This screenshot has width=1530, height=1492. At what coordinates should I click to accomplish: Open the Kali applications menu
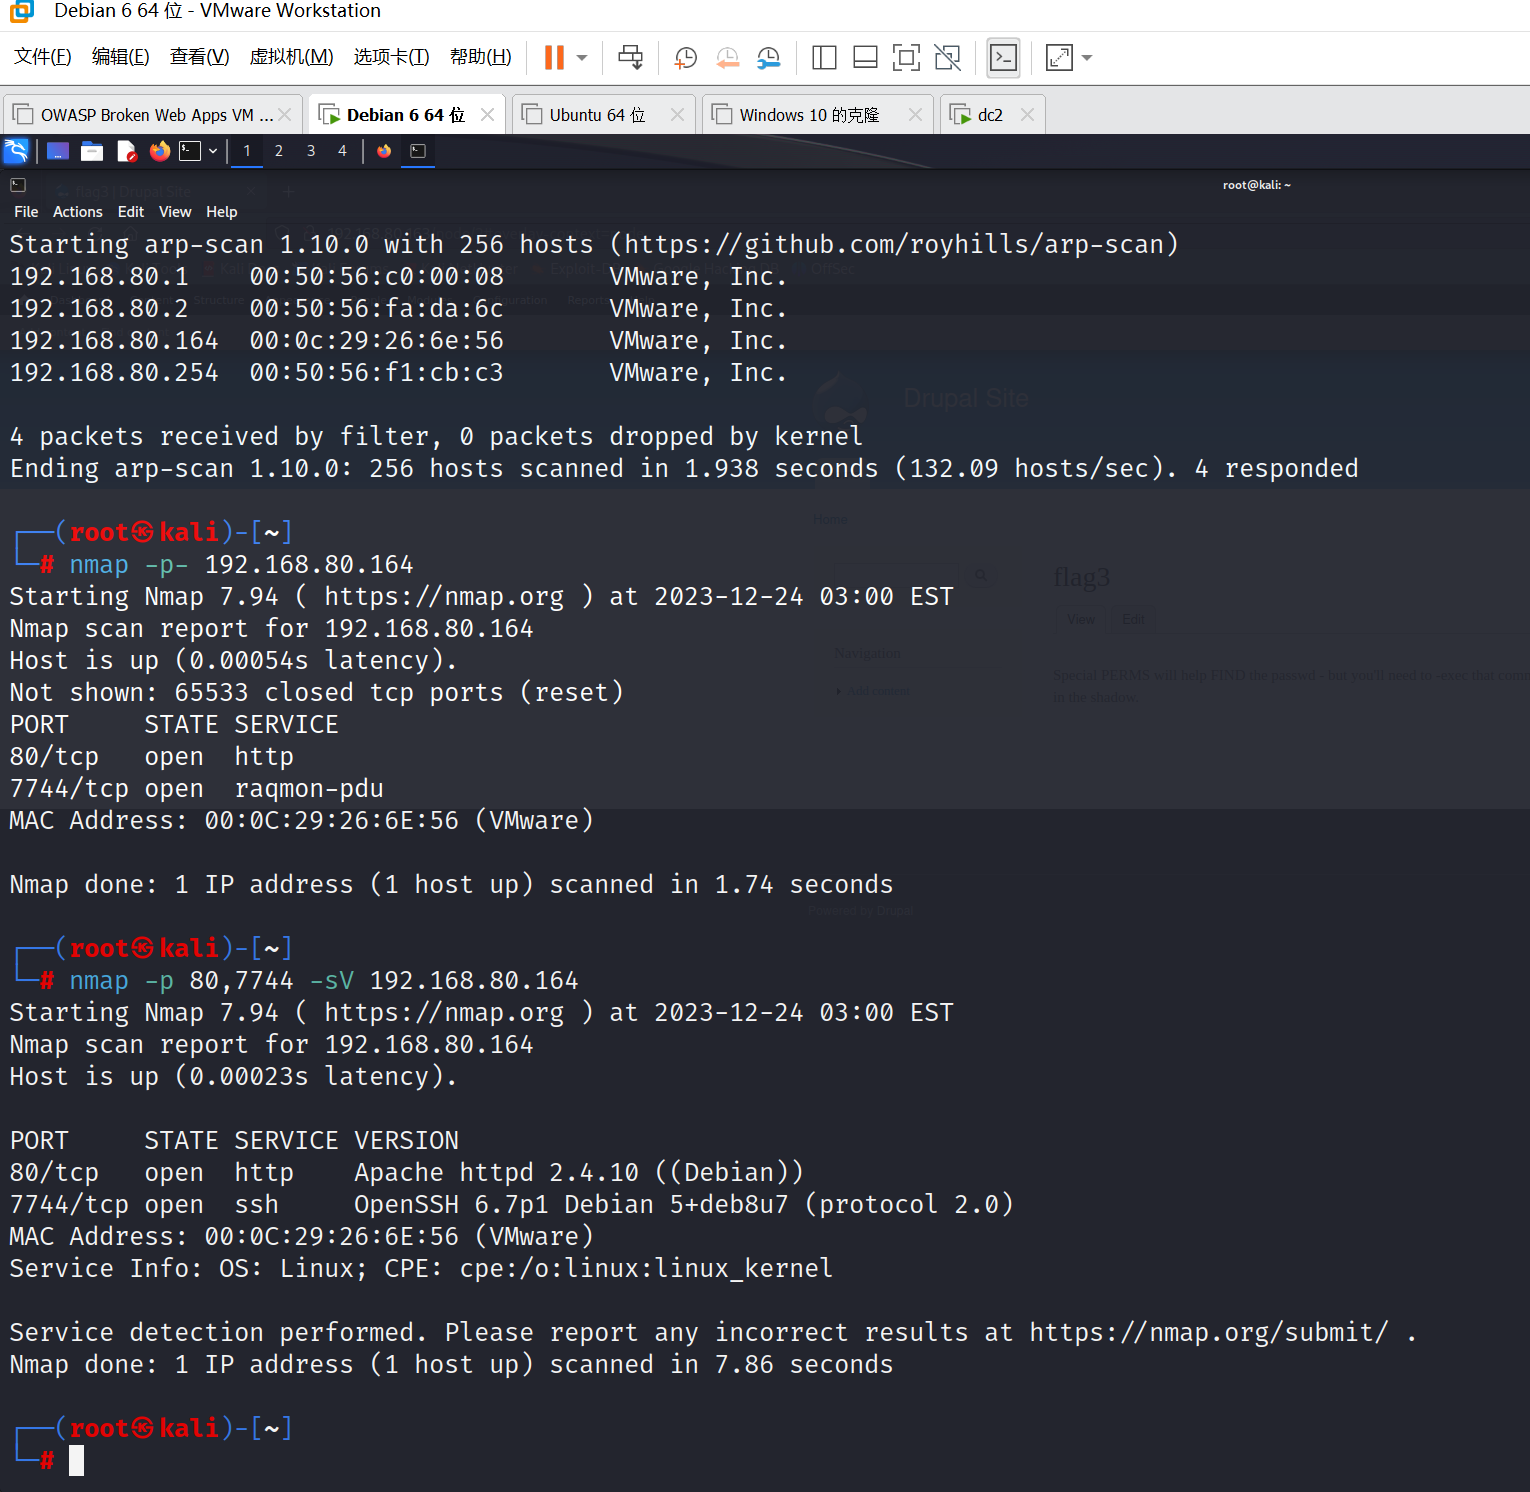point(17,151)
